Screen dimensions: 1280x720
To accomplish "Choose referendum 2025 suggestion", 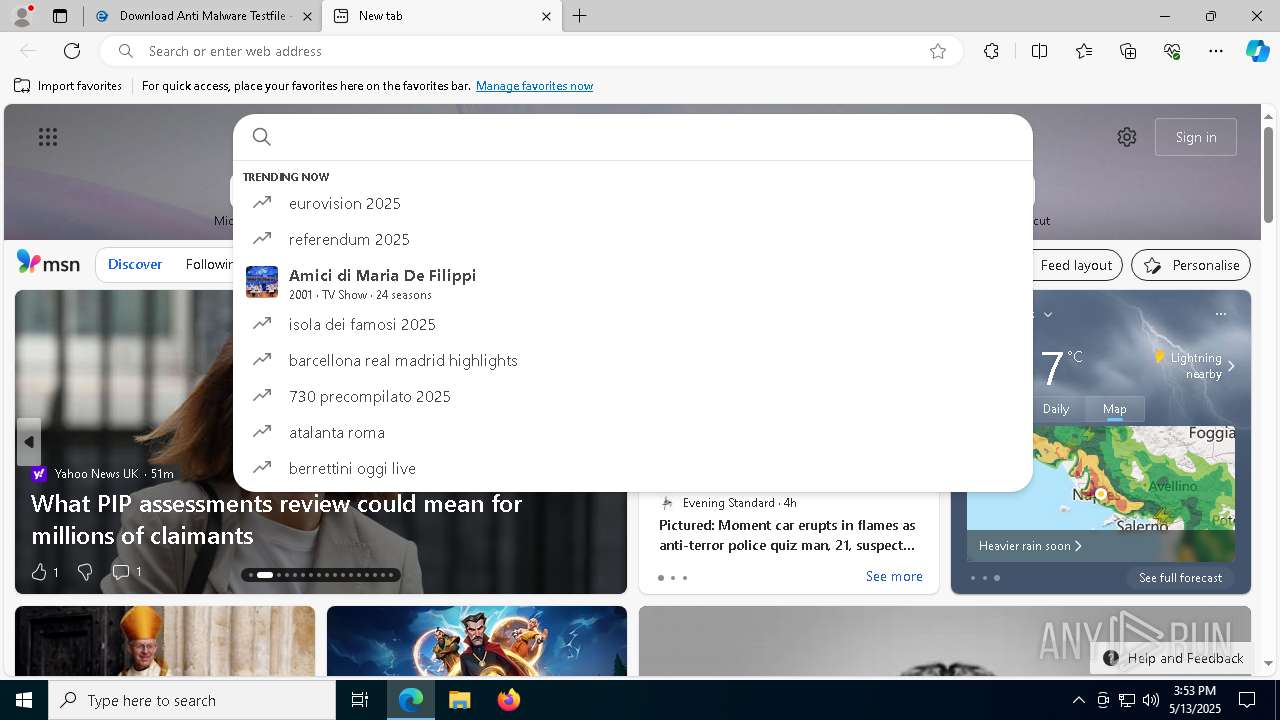I will [633, 239].
